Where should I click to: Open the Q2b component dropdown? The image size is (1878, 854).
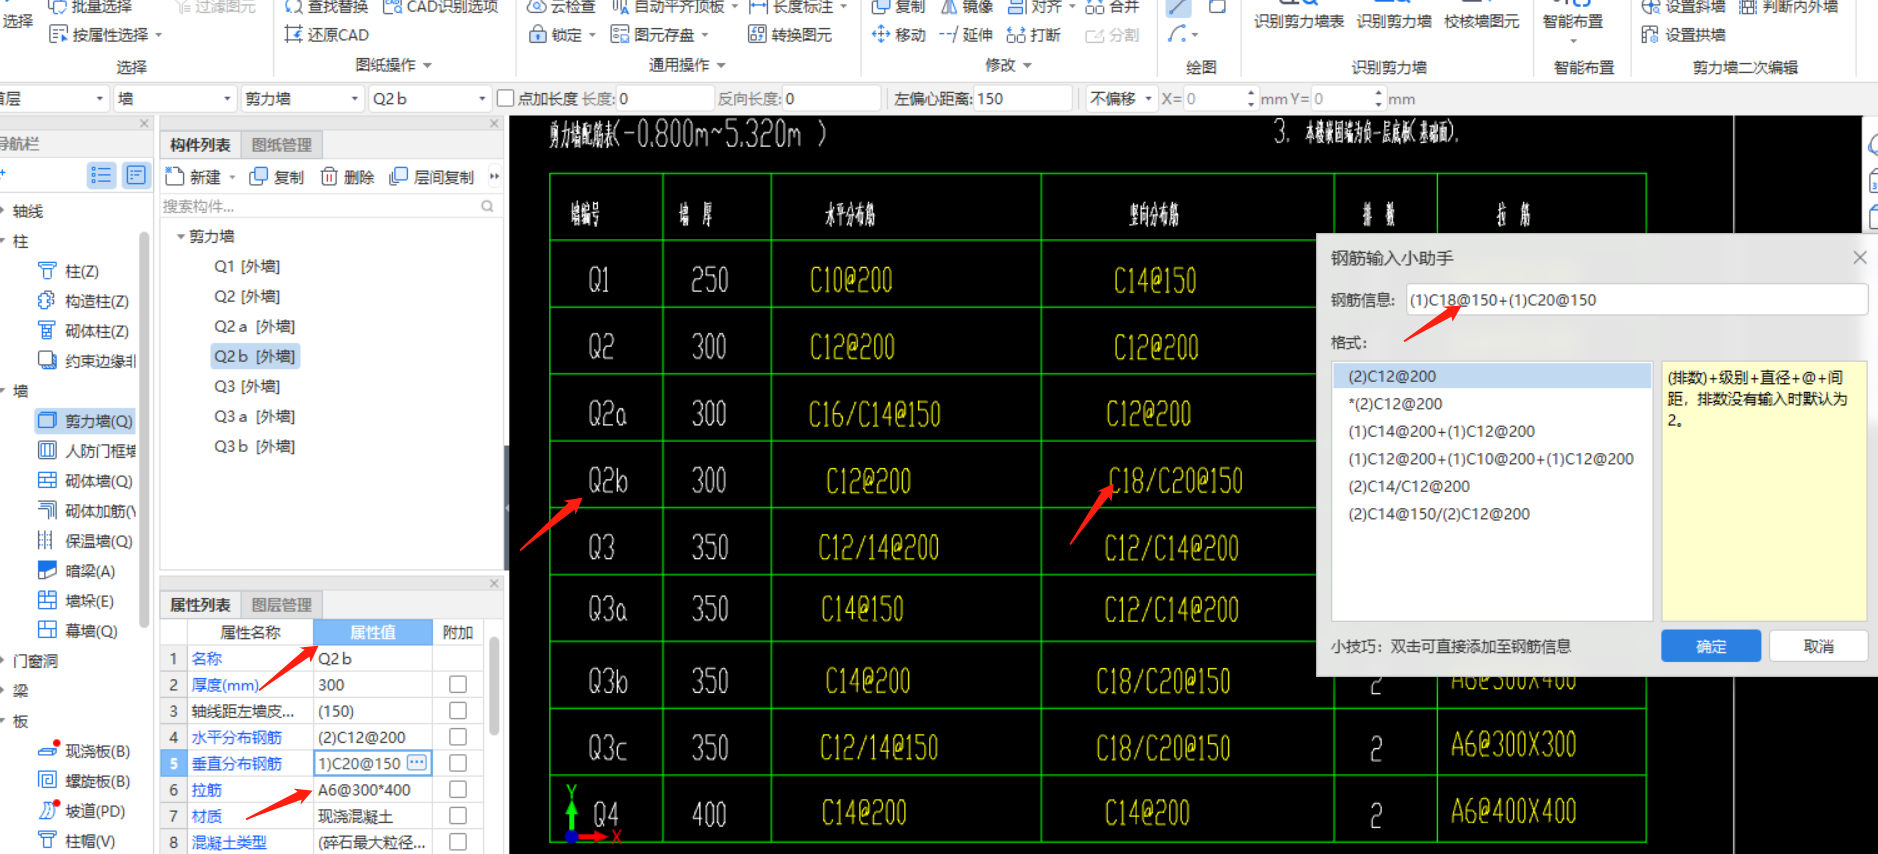pyautogui.click(x=482, y=98)
